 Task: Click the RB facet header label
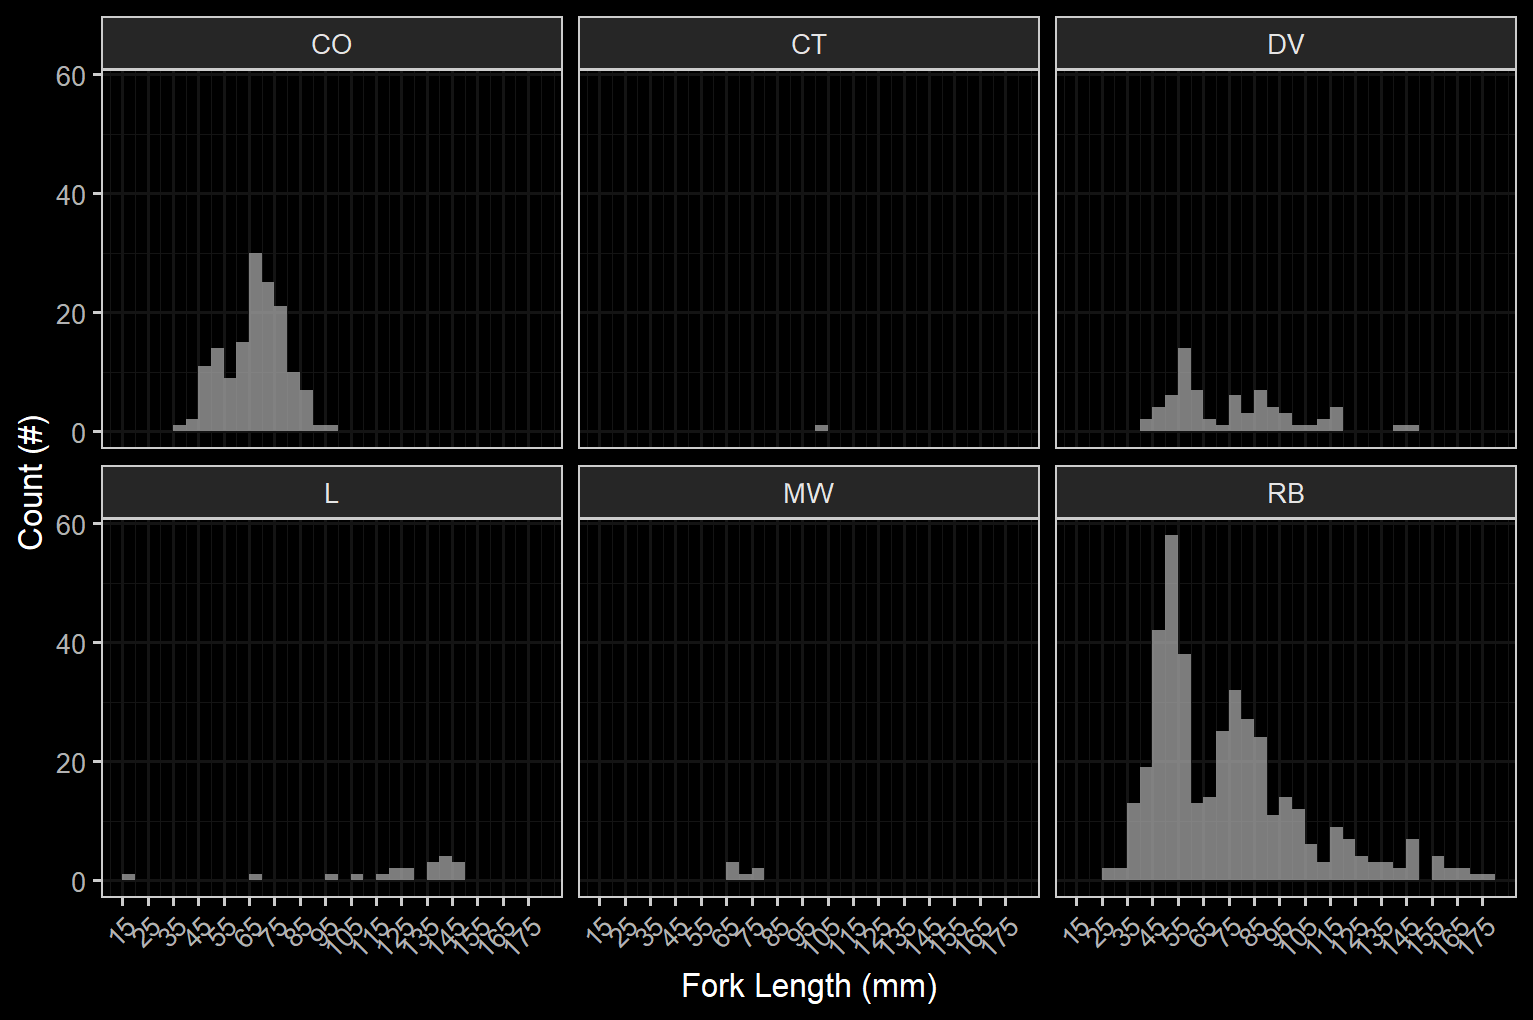pyautogui.click(x=1285, y=494)
